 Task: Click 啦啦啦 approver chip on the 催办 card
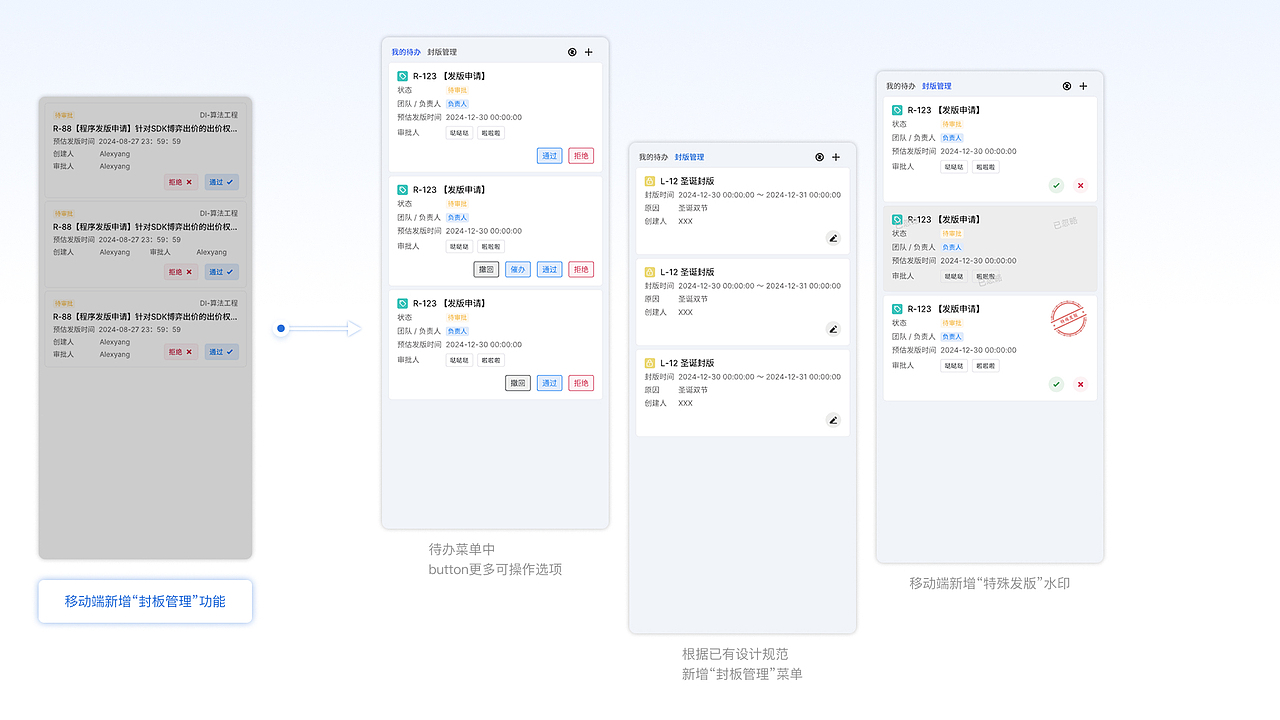tap(490, 246)
